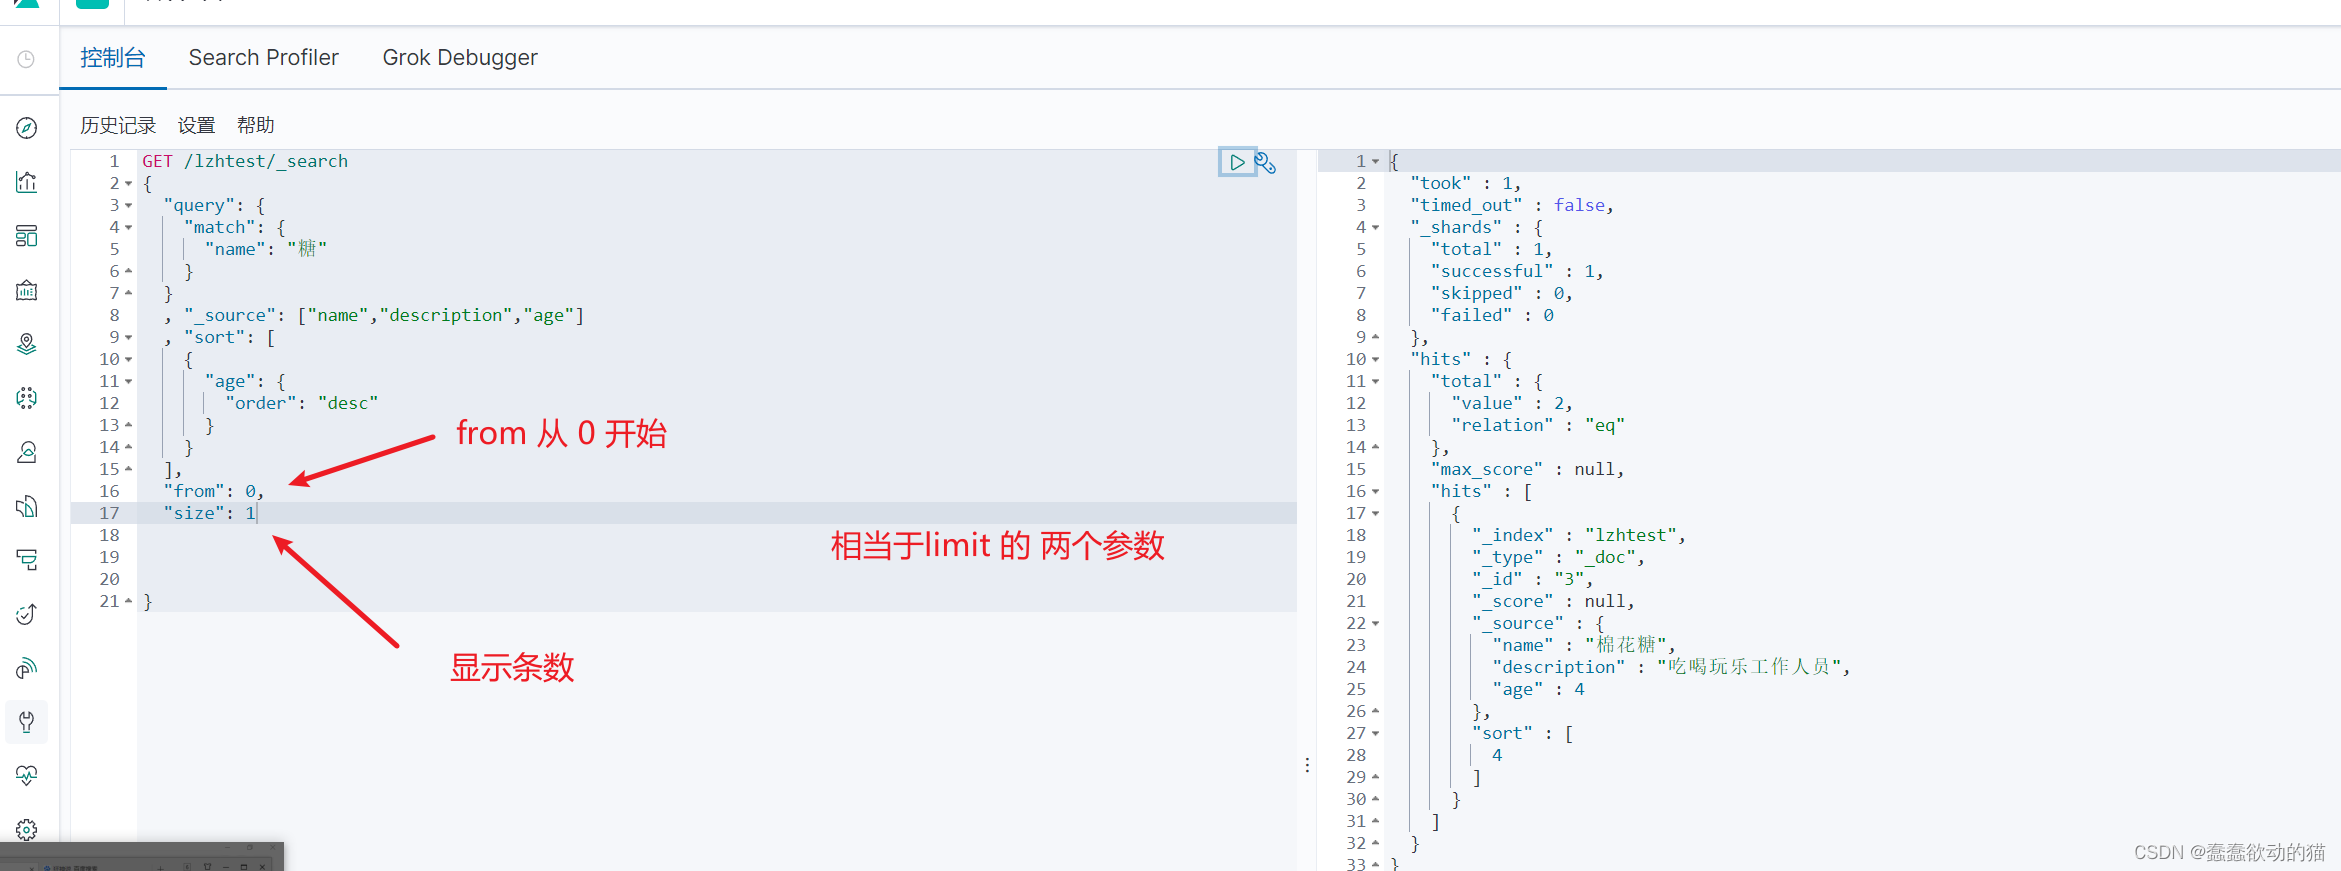The height and width of the screenshot is (871, 2341).
Task: Click the send request play icon
Action: [1237, 162]
